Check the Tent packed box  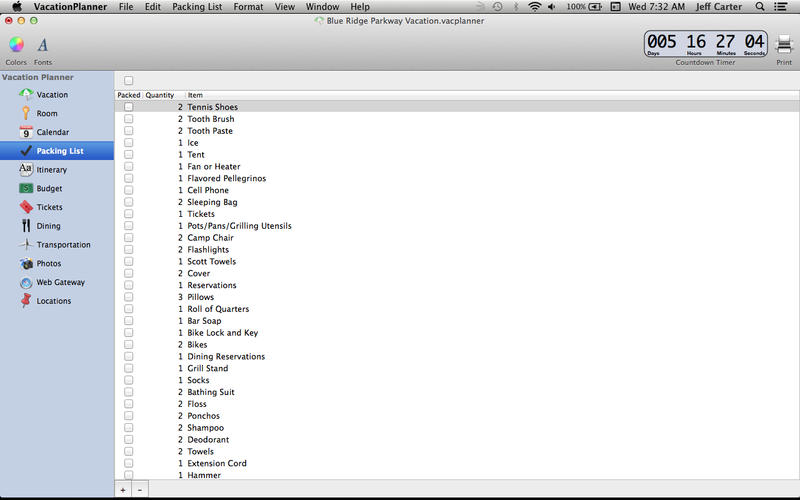point(129,155)
